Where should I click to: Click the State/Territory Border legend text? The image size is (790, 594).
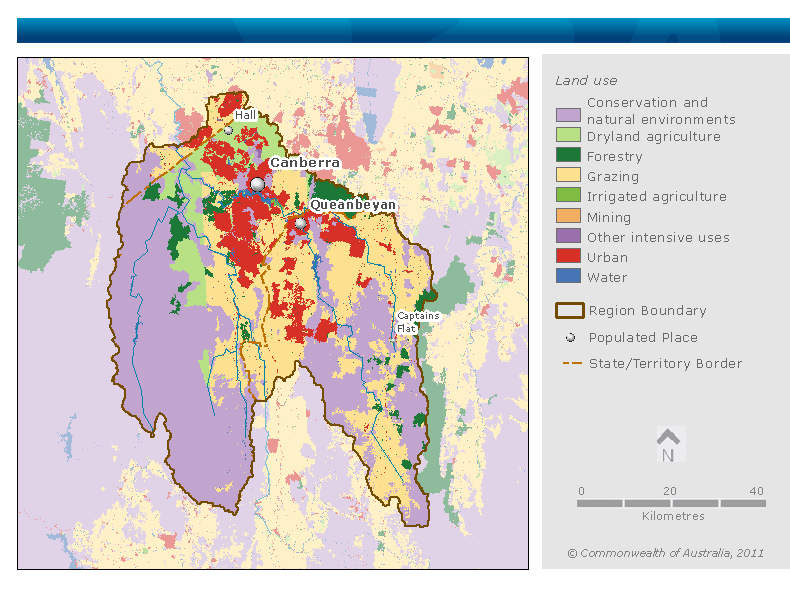(666, 363)
